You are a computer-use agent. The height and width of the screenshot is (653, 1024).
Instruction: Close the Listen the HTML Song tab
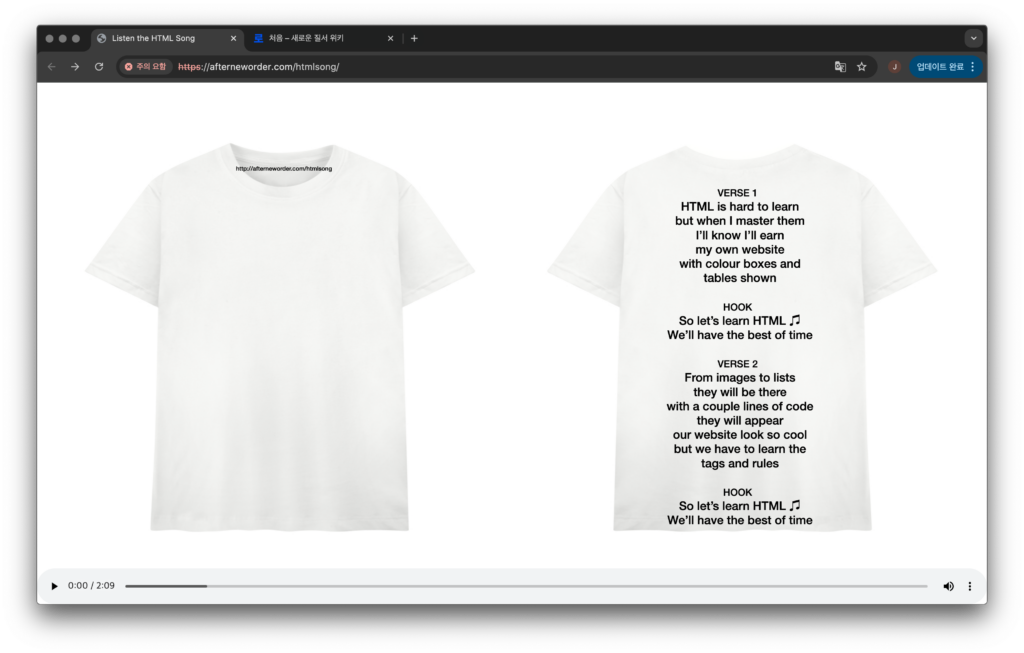pyautogui.click(x=234, y=39)
